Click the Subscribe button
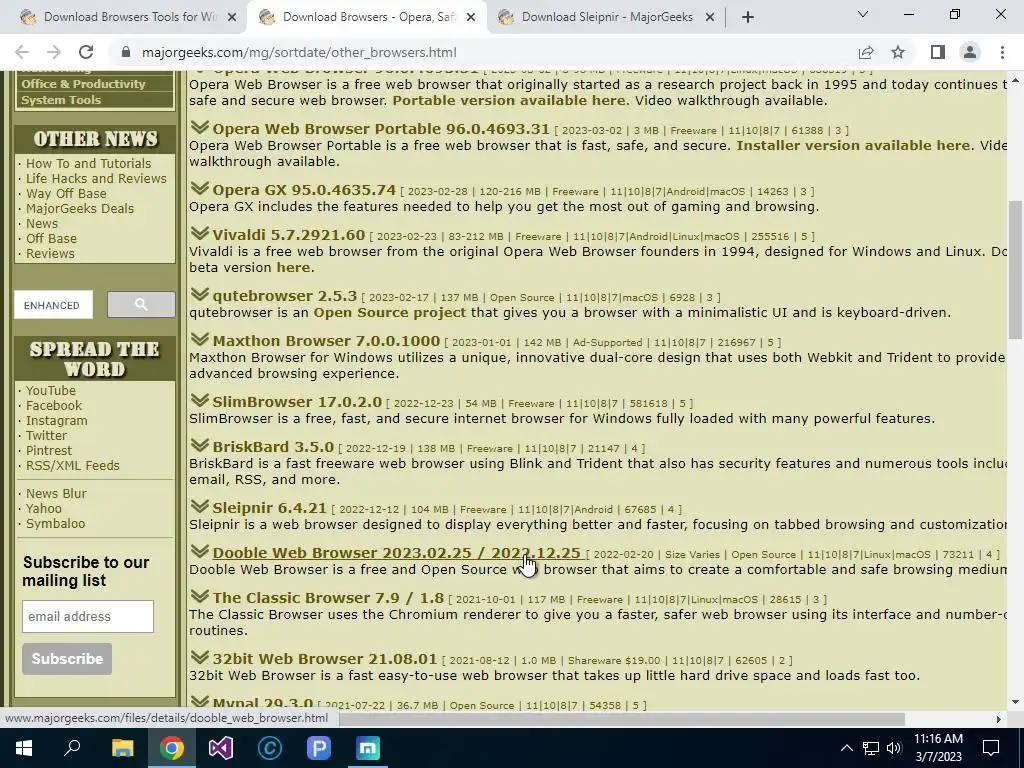1024x768 pixels. 67,659
